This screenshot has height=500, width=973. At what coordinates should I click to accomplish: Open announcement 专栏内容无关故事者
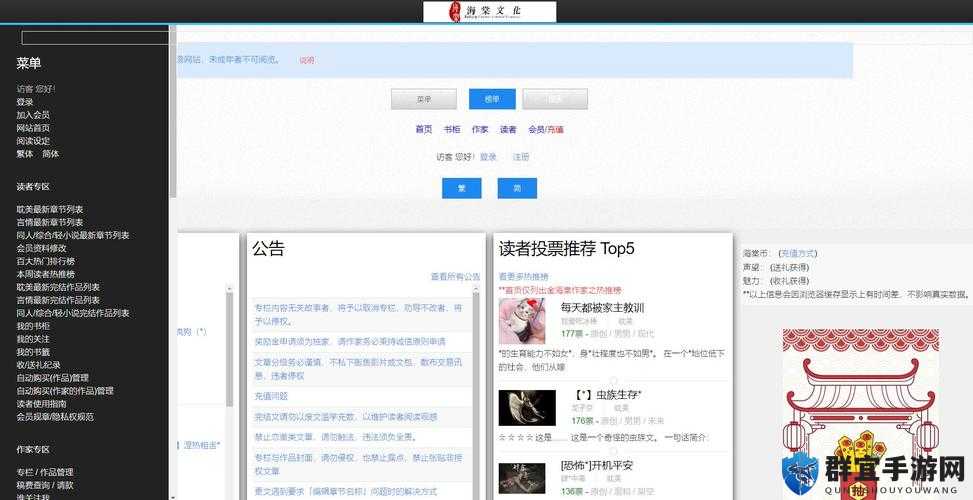point(358,315)
